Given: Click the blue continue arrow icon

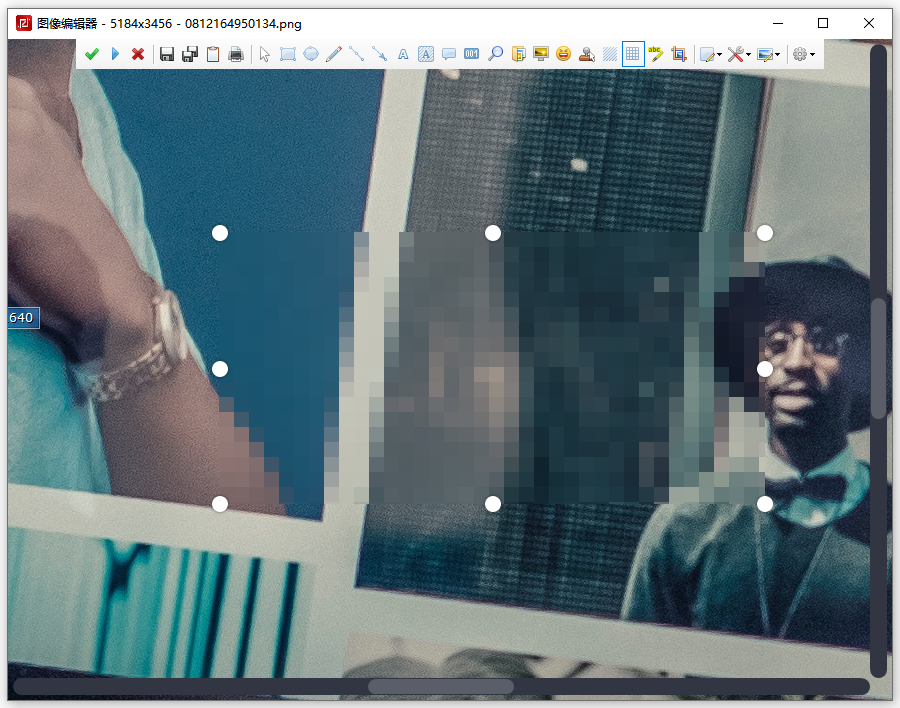Looking at the screenshot, I should click(115, 55).
